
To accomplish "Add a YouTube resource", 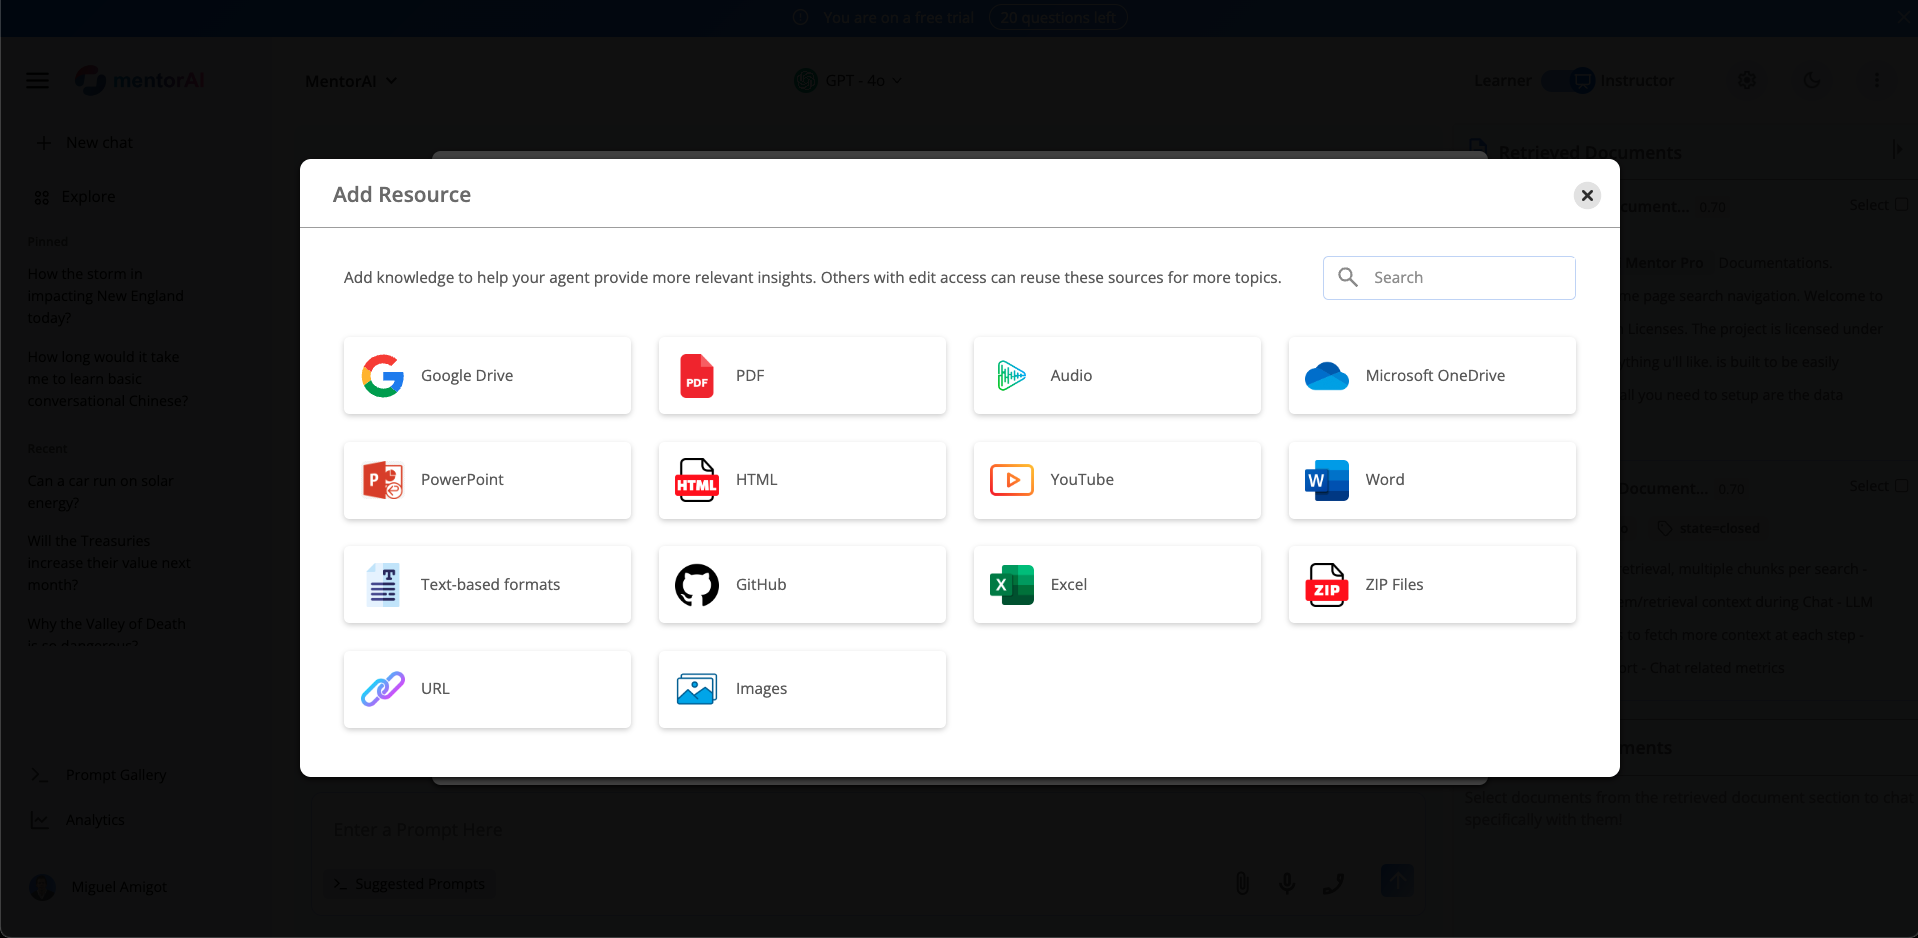I will (1117, 480).
